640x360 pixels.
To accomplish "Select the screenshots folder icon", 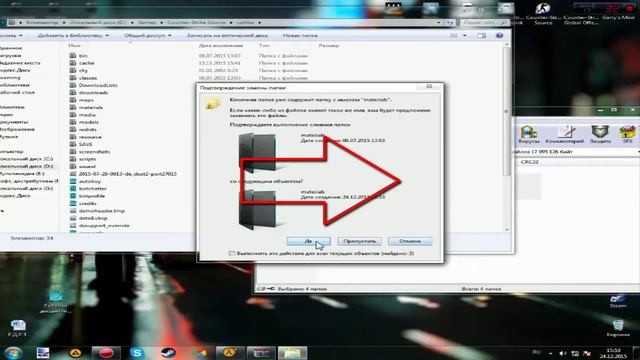I will click(73, 151).
